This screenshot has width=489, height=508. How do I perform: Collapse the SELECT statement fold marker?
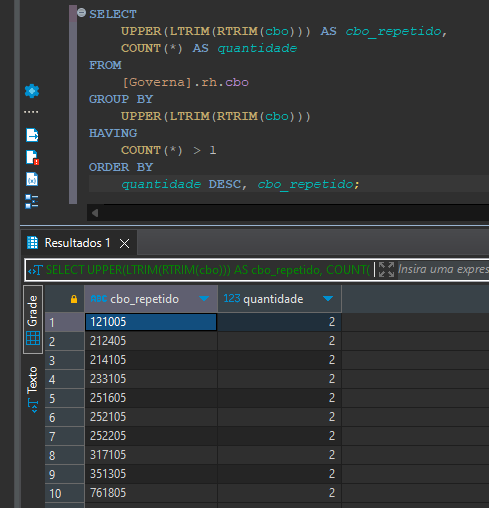pyautogui.click(x=81, y=13)
